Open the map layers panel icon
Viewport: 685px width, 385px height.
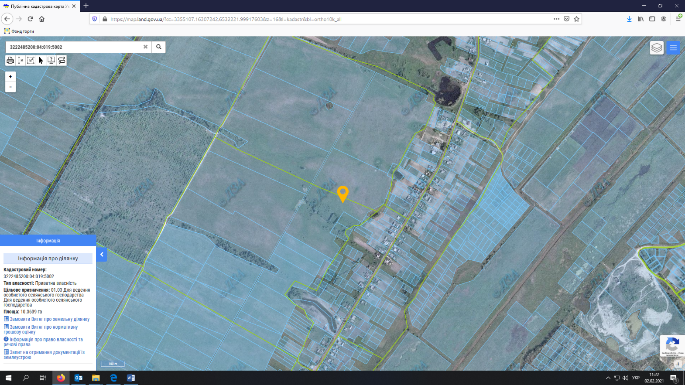657,48
